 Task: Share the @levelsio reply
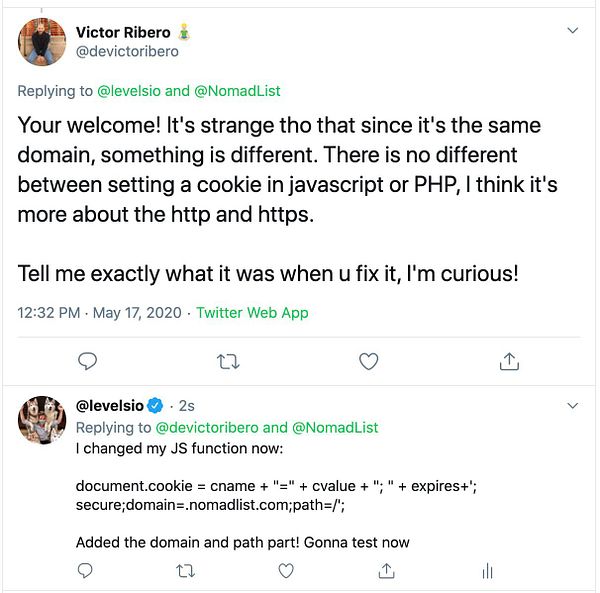pyautogui.click(x=386, y=571)
